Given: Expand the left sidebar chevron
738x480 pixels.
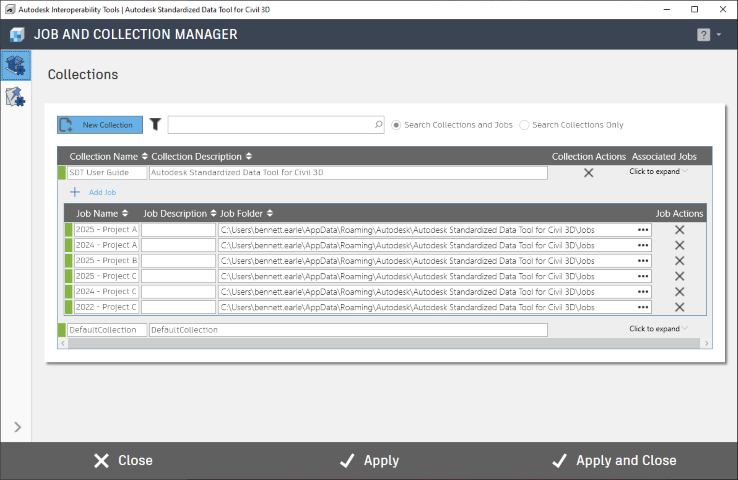Looking at the screenshot, I should point(17,427).
